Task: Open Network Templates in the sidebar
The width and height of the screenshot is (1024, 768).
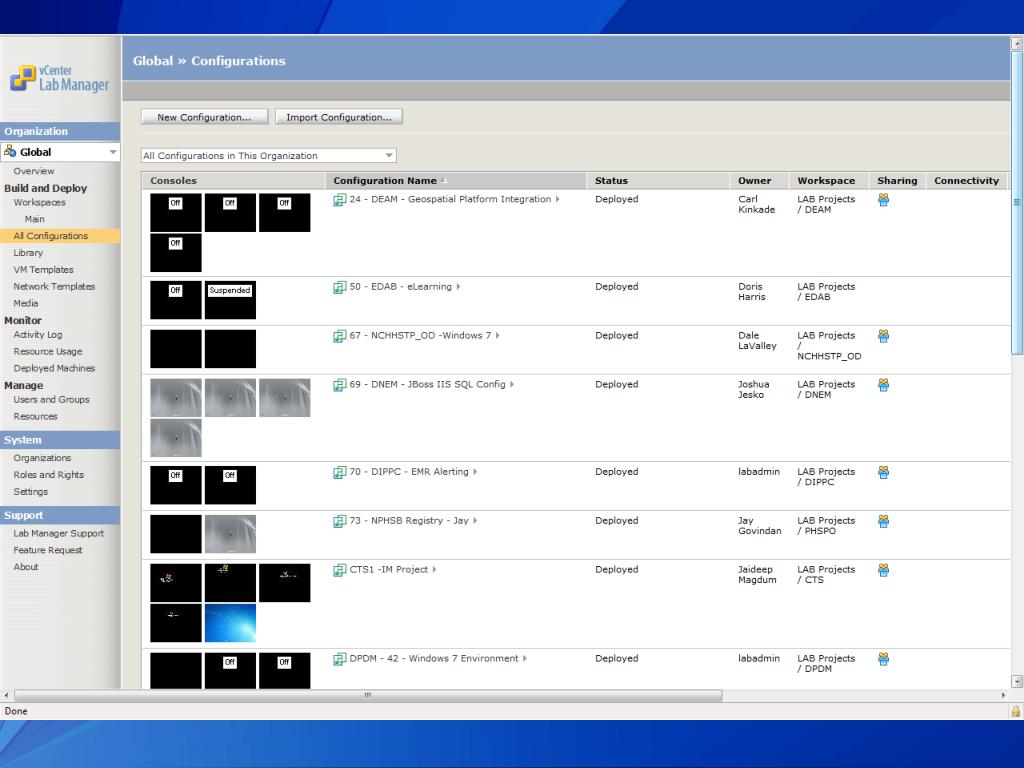Action: point(54,287)
